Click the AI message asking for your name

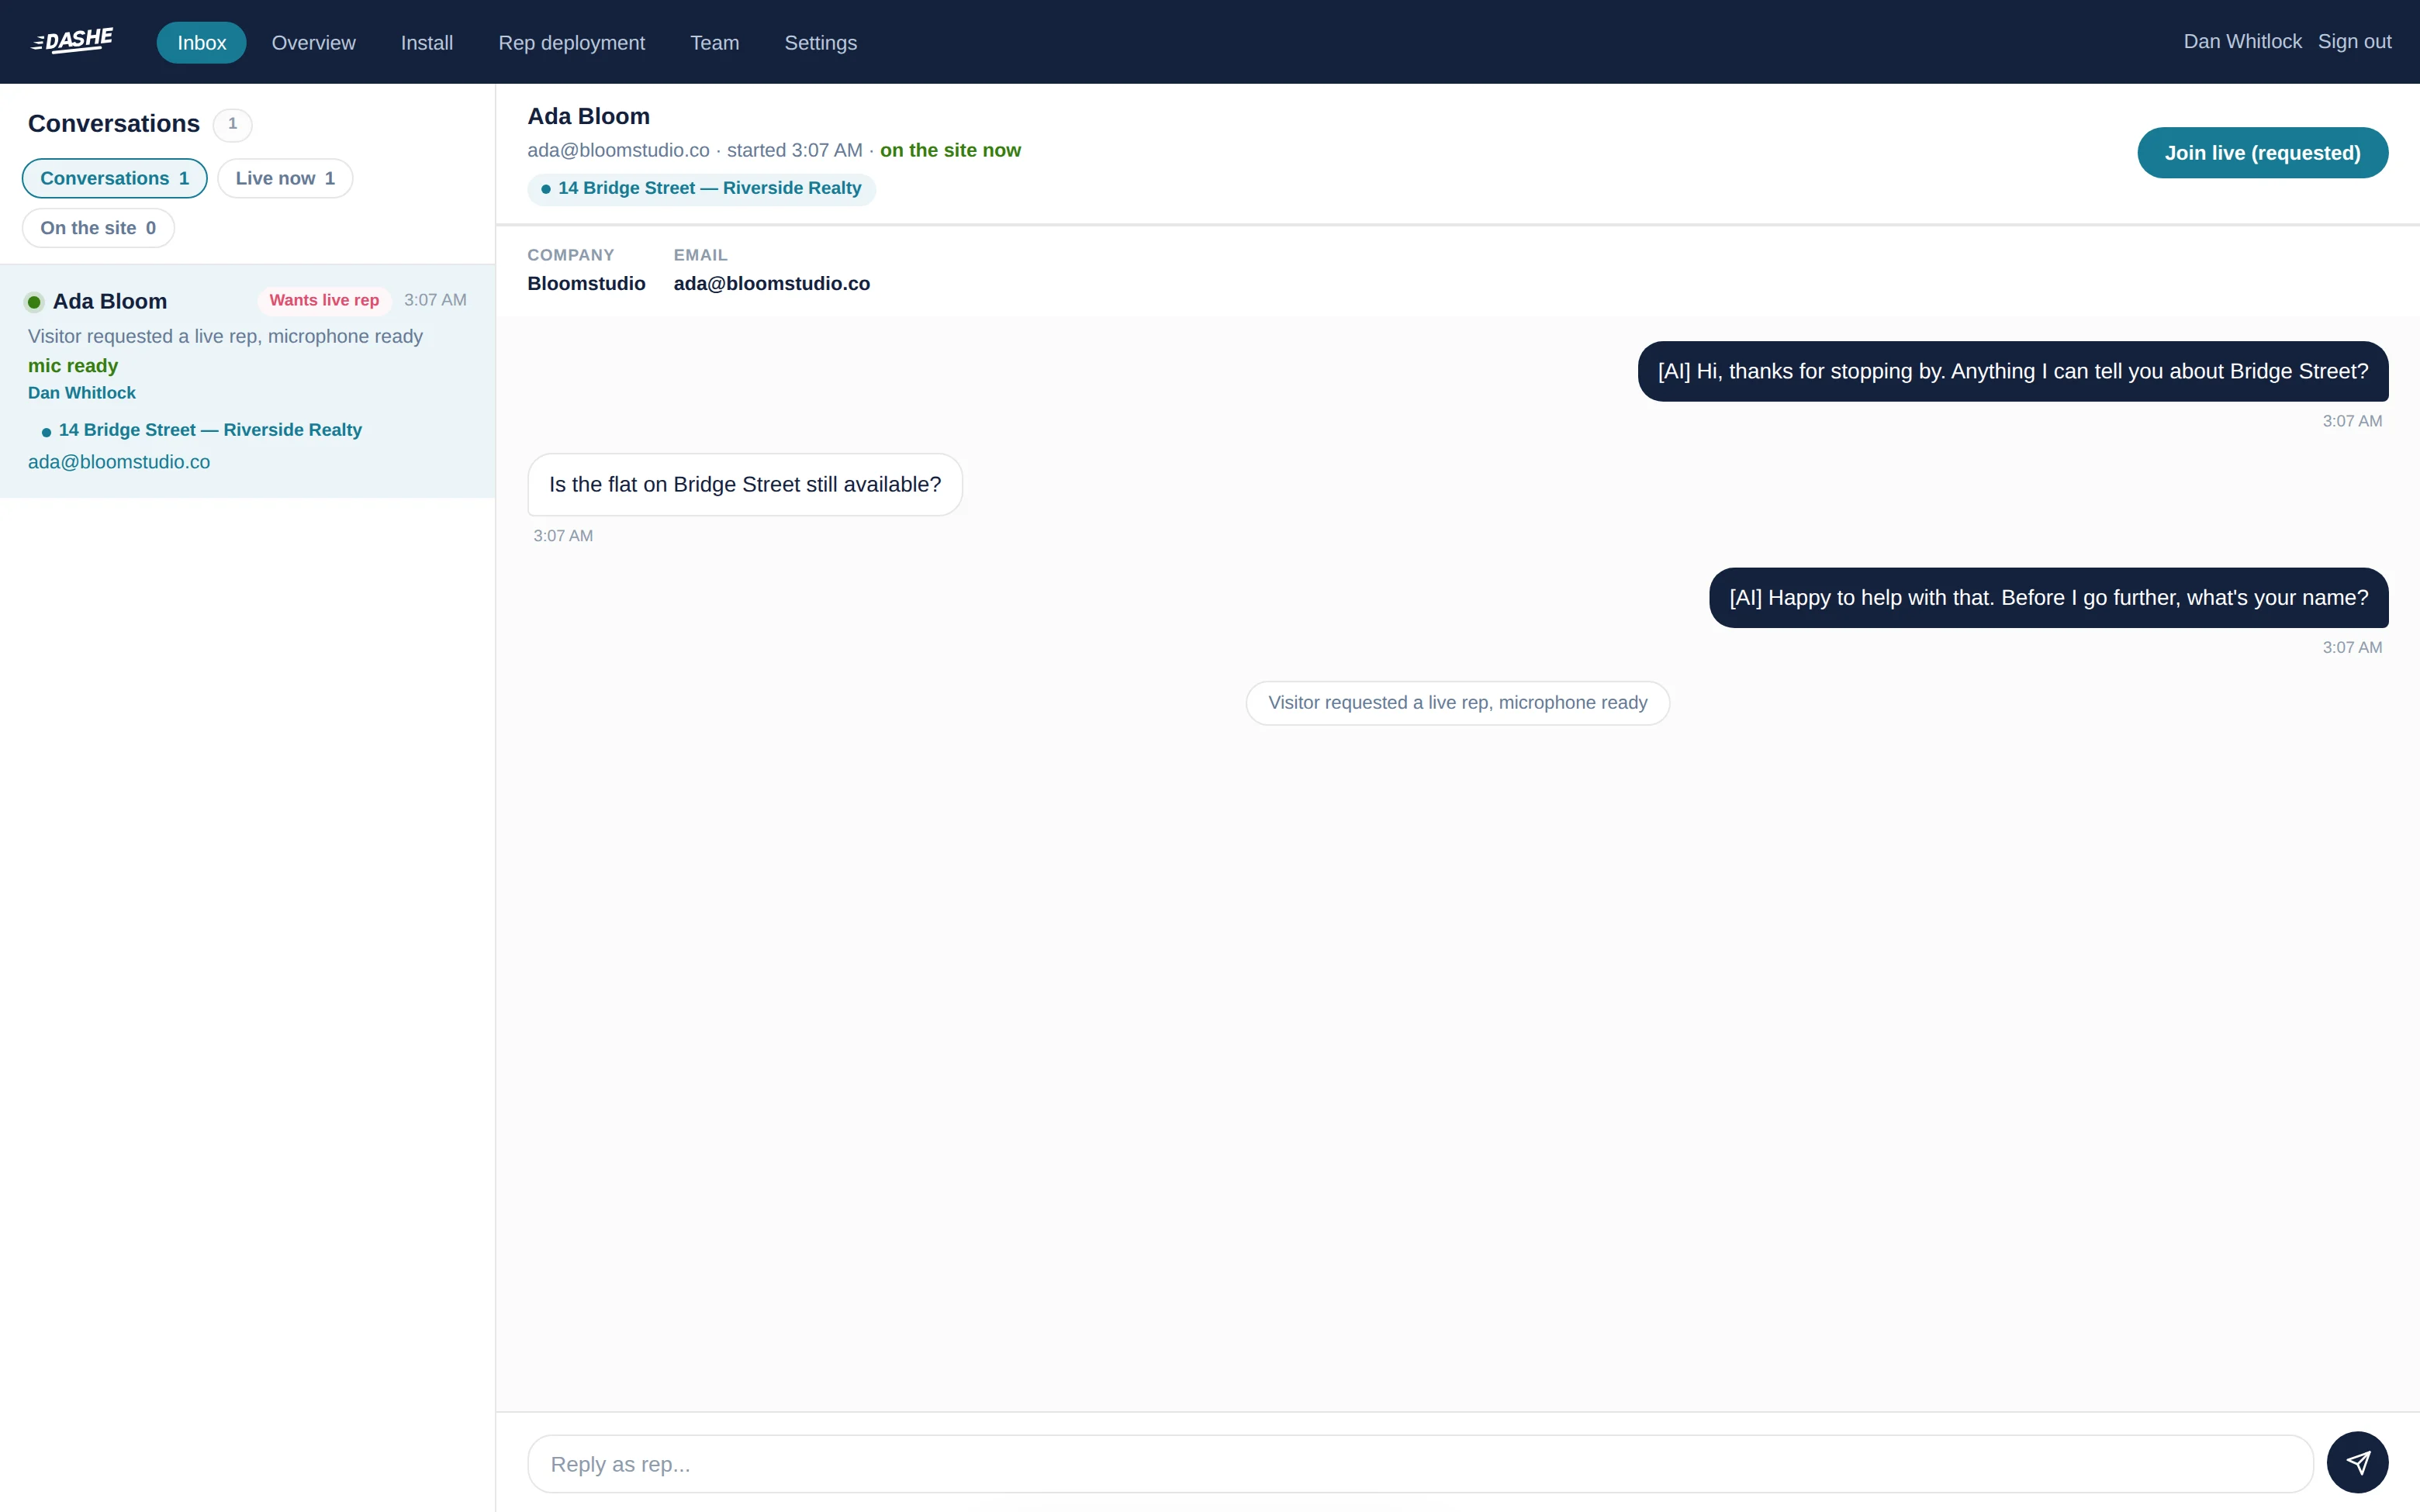(x=2048, y=598)
